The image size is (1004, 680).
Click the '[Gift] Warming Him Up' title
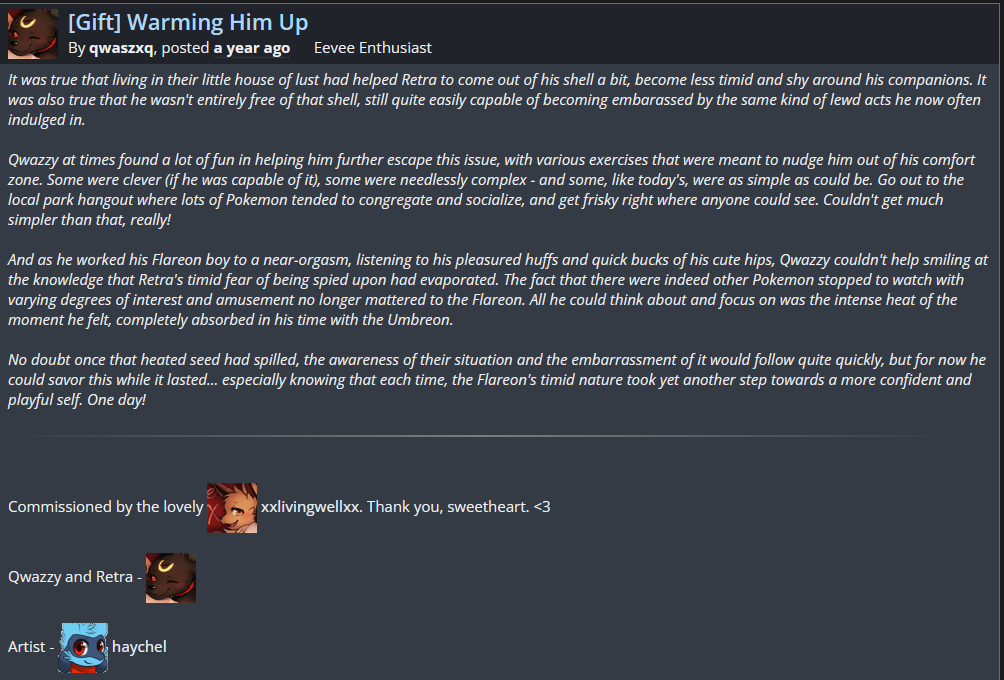(x=188, y=22)
